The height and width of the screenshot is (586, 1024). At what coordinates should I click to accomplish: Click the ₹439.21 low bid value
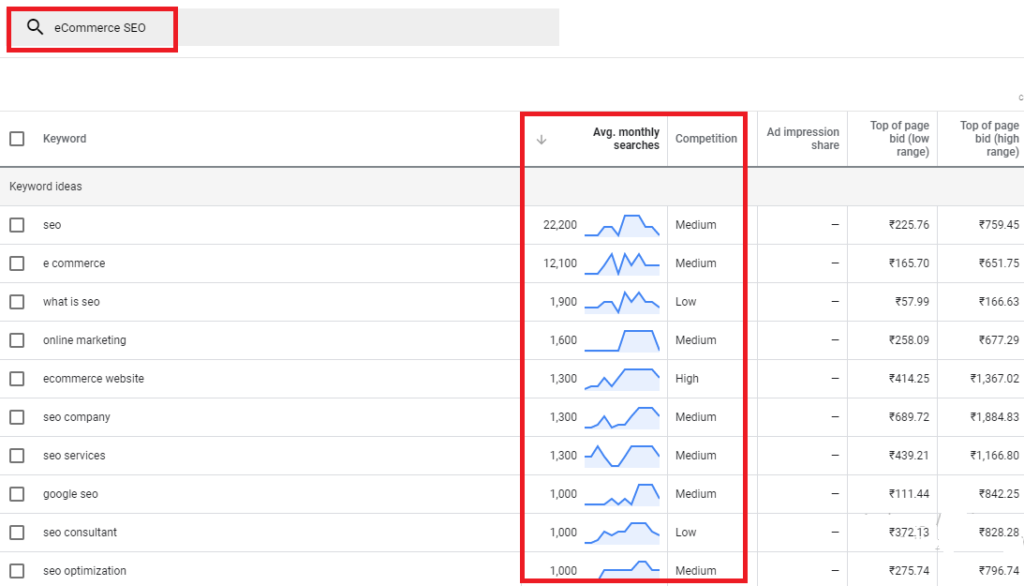[908, 455]
